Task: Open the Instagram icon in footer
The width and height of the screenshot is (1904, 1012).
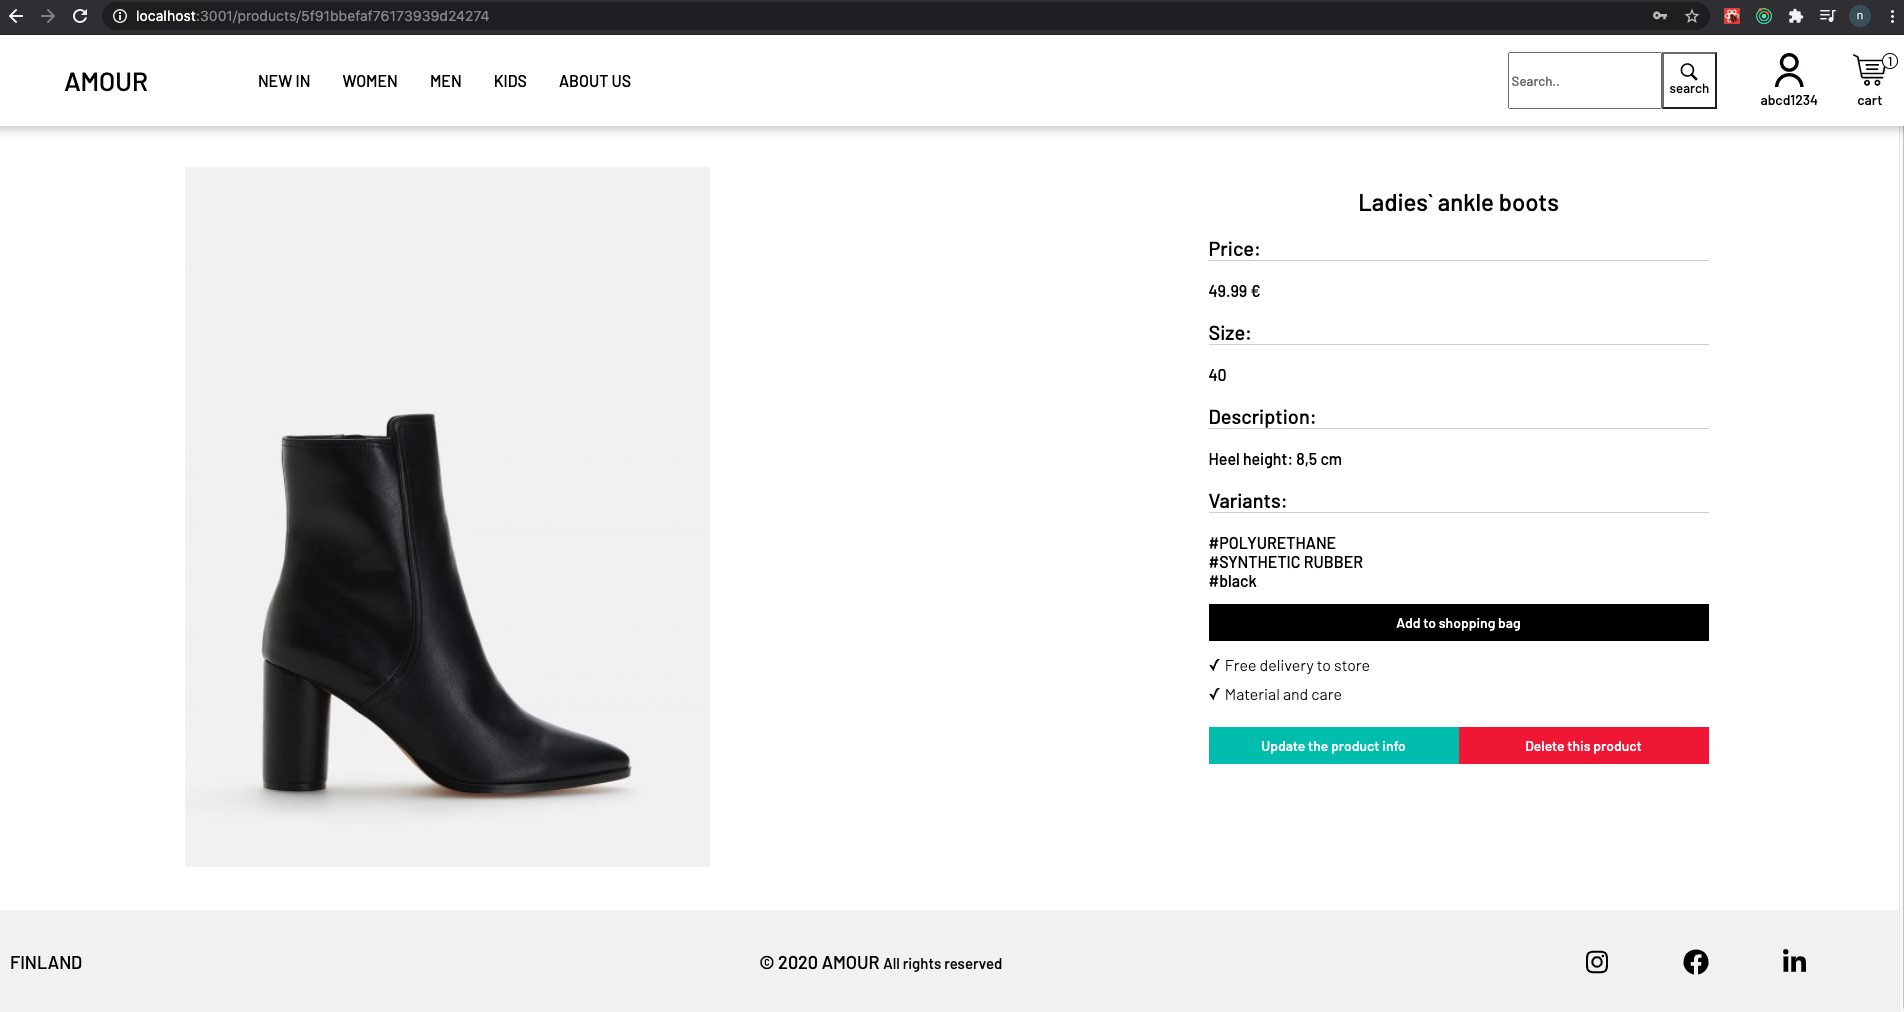Action: coord(1597,962)
